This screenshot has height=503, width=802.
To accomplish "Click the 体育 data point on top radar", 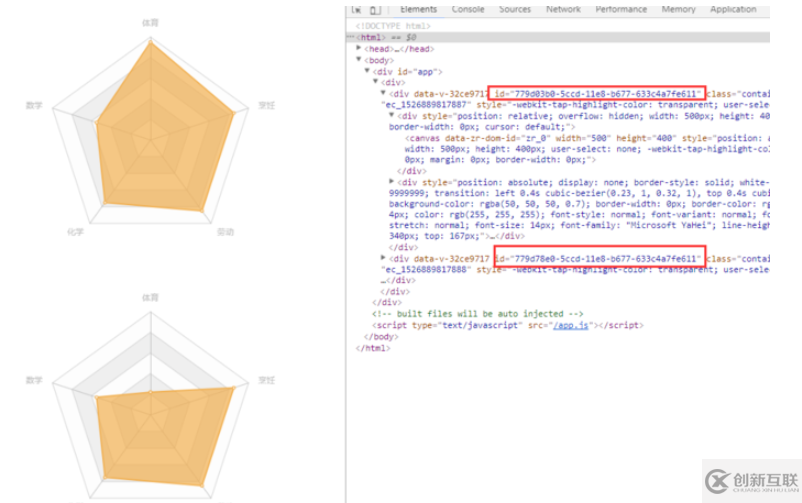I will click(150, 43).
